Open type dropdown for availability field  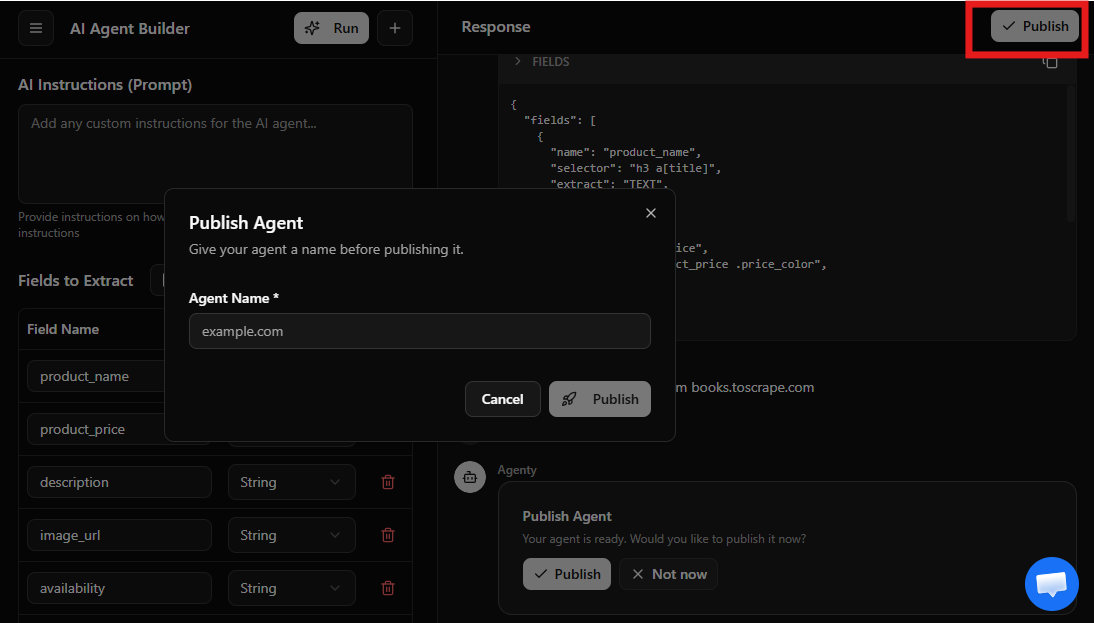pos(291,588)
